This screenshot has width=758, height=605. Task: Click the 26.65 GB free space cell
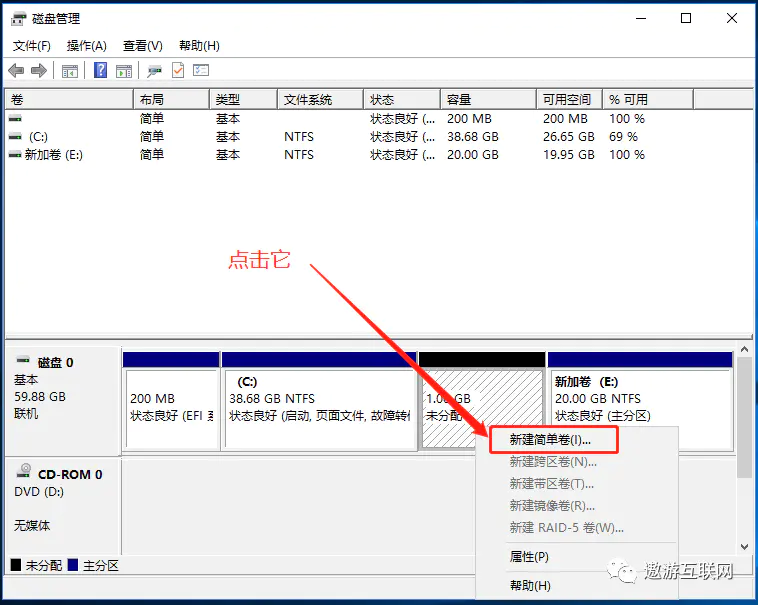coord(568,137)
